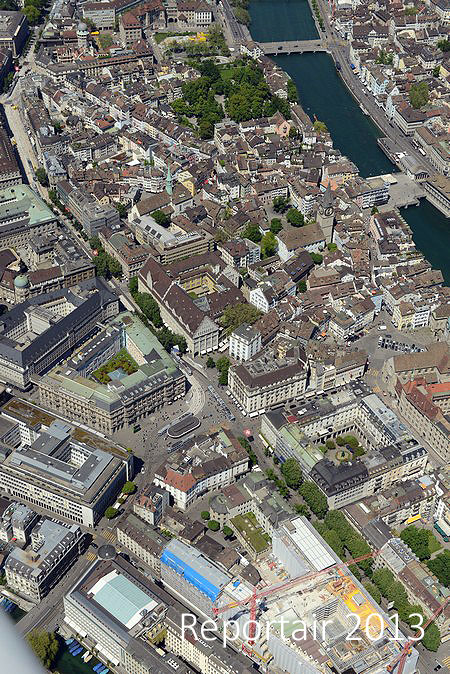Click the turquoise glass roof near the waterfront

click(123, 598)
